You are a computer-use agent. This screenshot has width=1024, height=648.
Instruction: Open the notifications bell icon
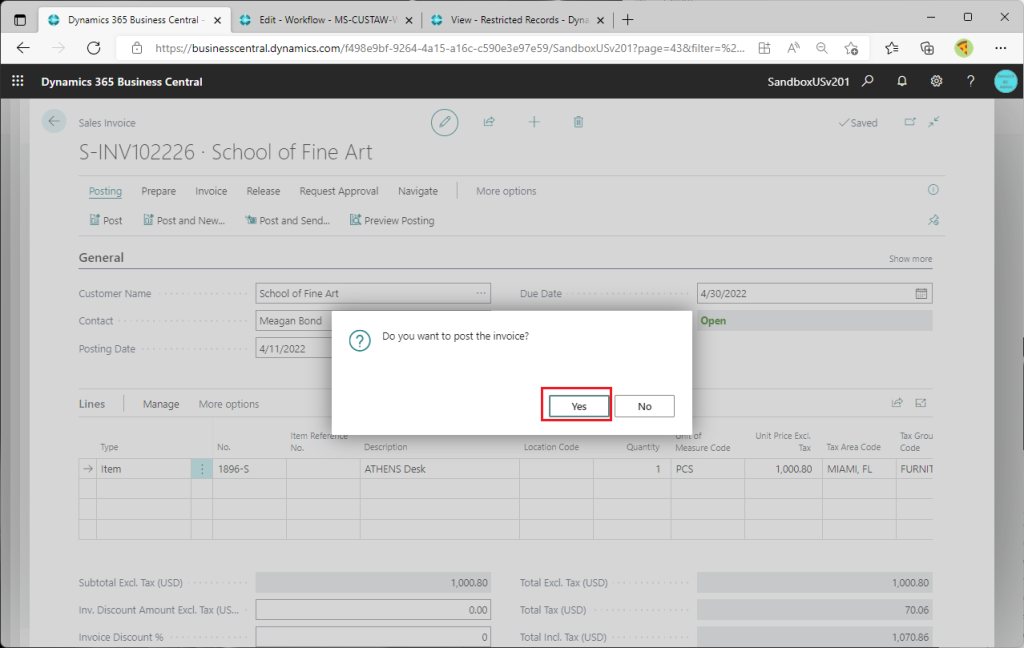point(902,82)
